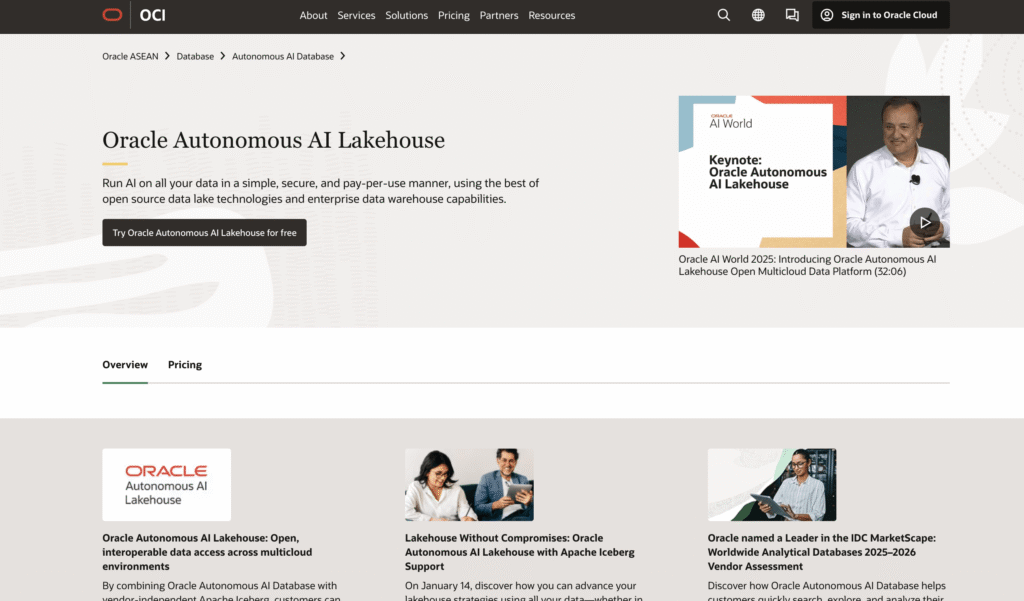The width and height of the screenshot is (1024, 601).
Task: Click the Oracle Autonomous AI Lakehouse logo card
Action: (166, 484)
